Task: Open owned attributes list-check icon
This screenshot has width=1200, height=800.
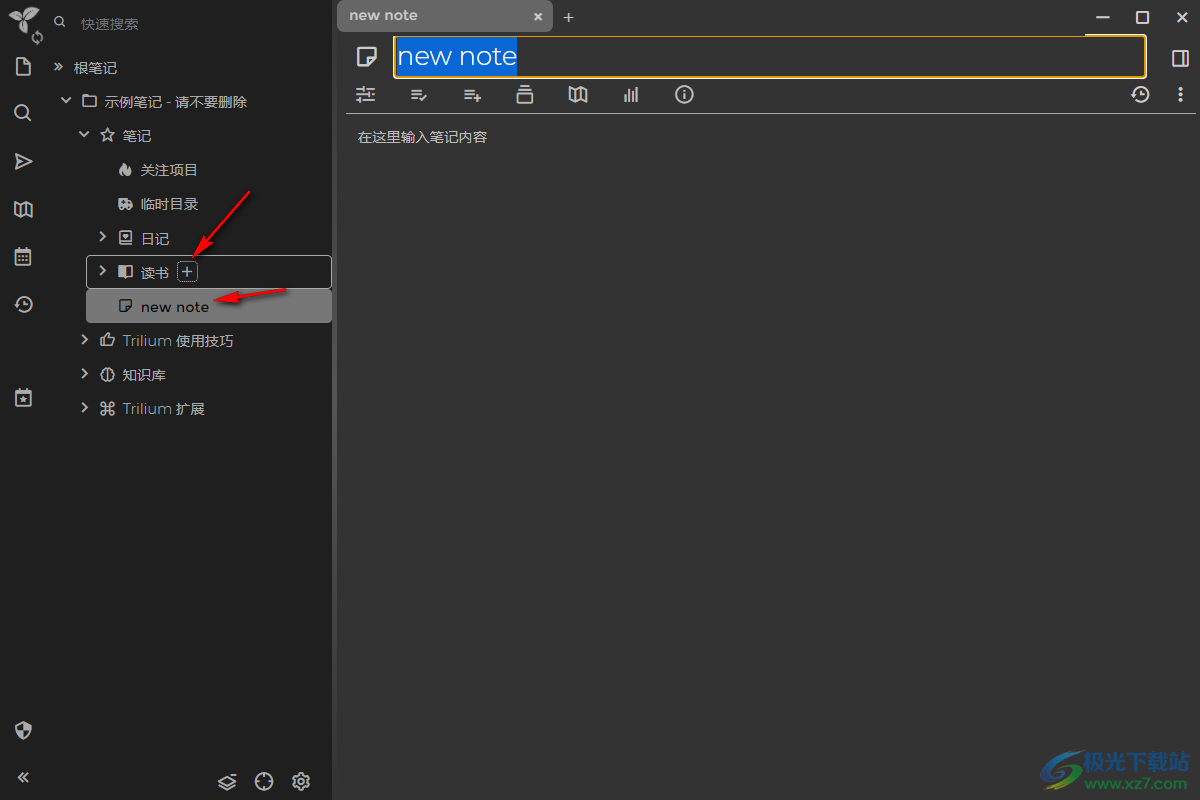Action: coord(419,95)
